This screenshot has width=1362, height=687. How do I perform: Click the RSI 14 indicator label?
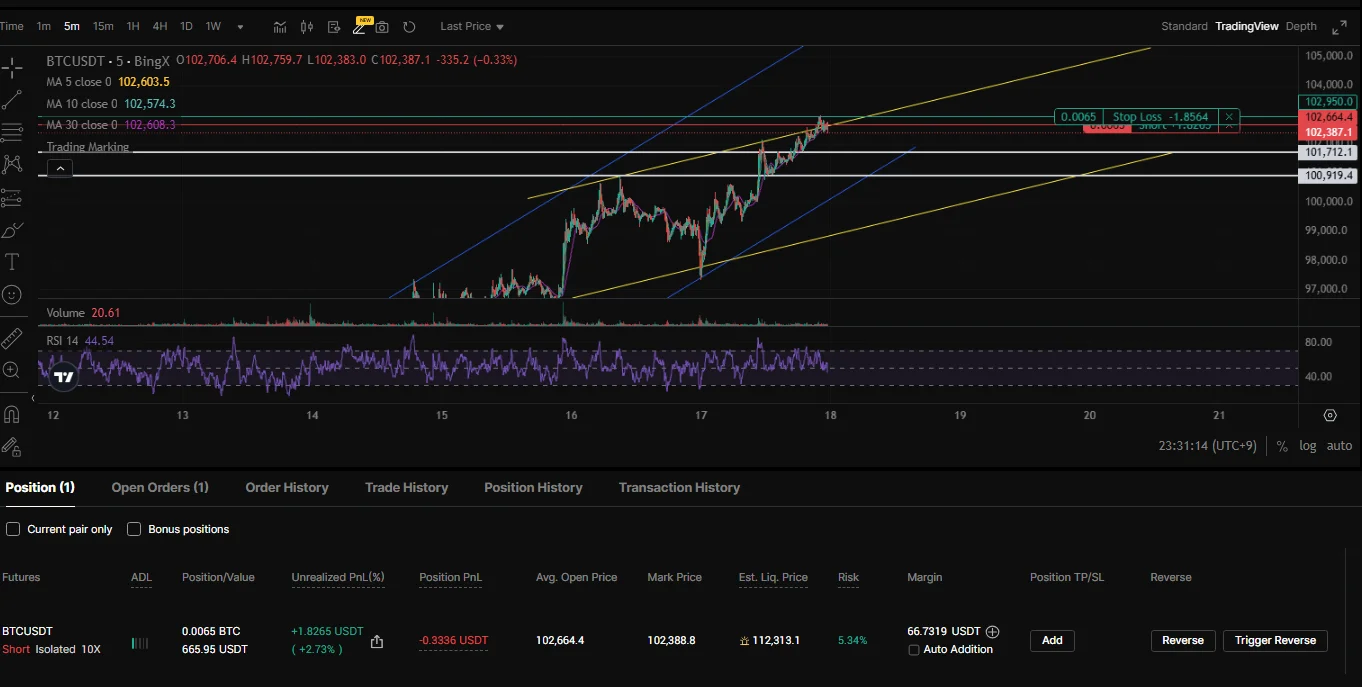point(62,341)
